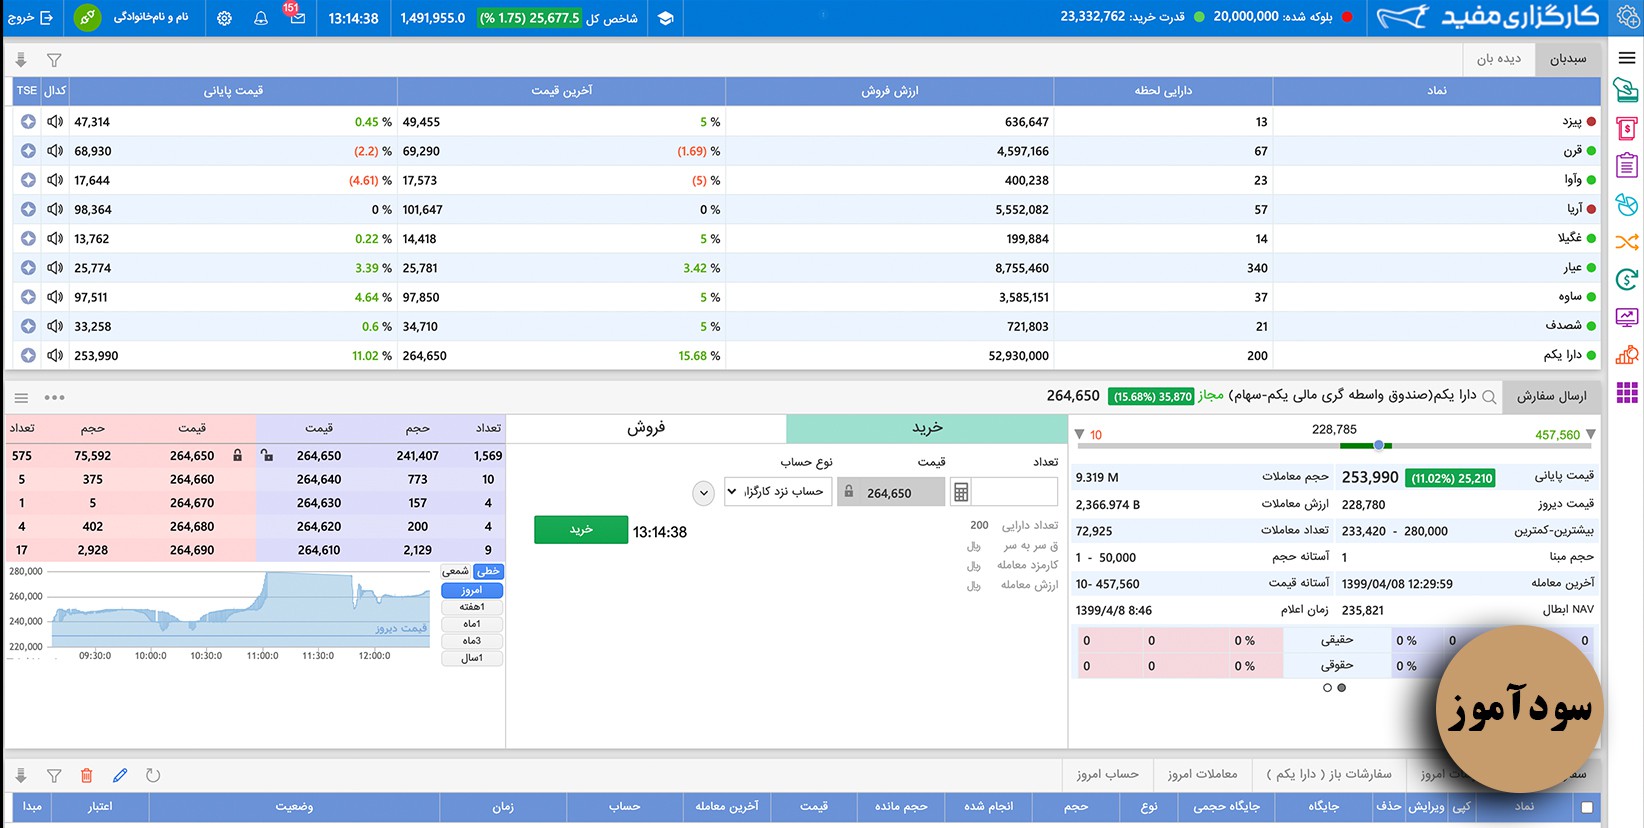Select the فروش sell tab

point(646,428)
